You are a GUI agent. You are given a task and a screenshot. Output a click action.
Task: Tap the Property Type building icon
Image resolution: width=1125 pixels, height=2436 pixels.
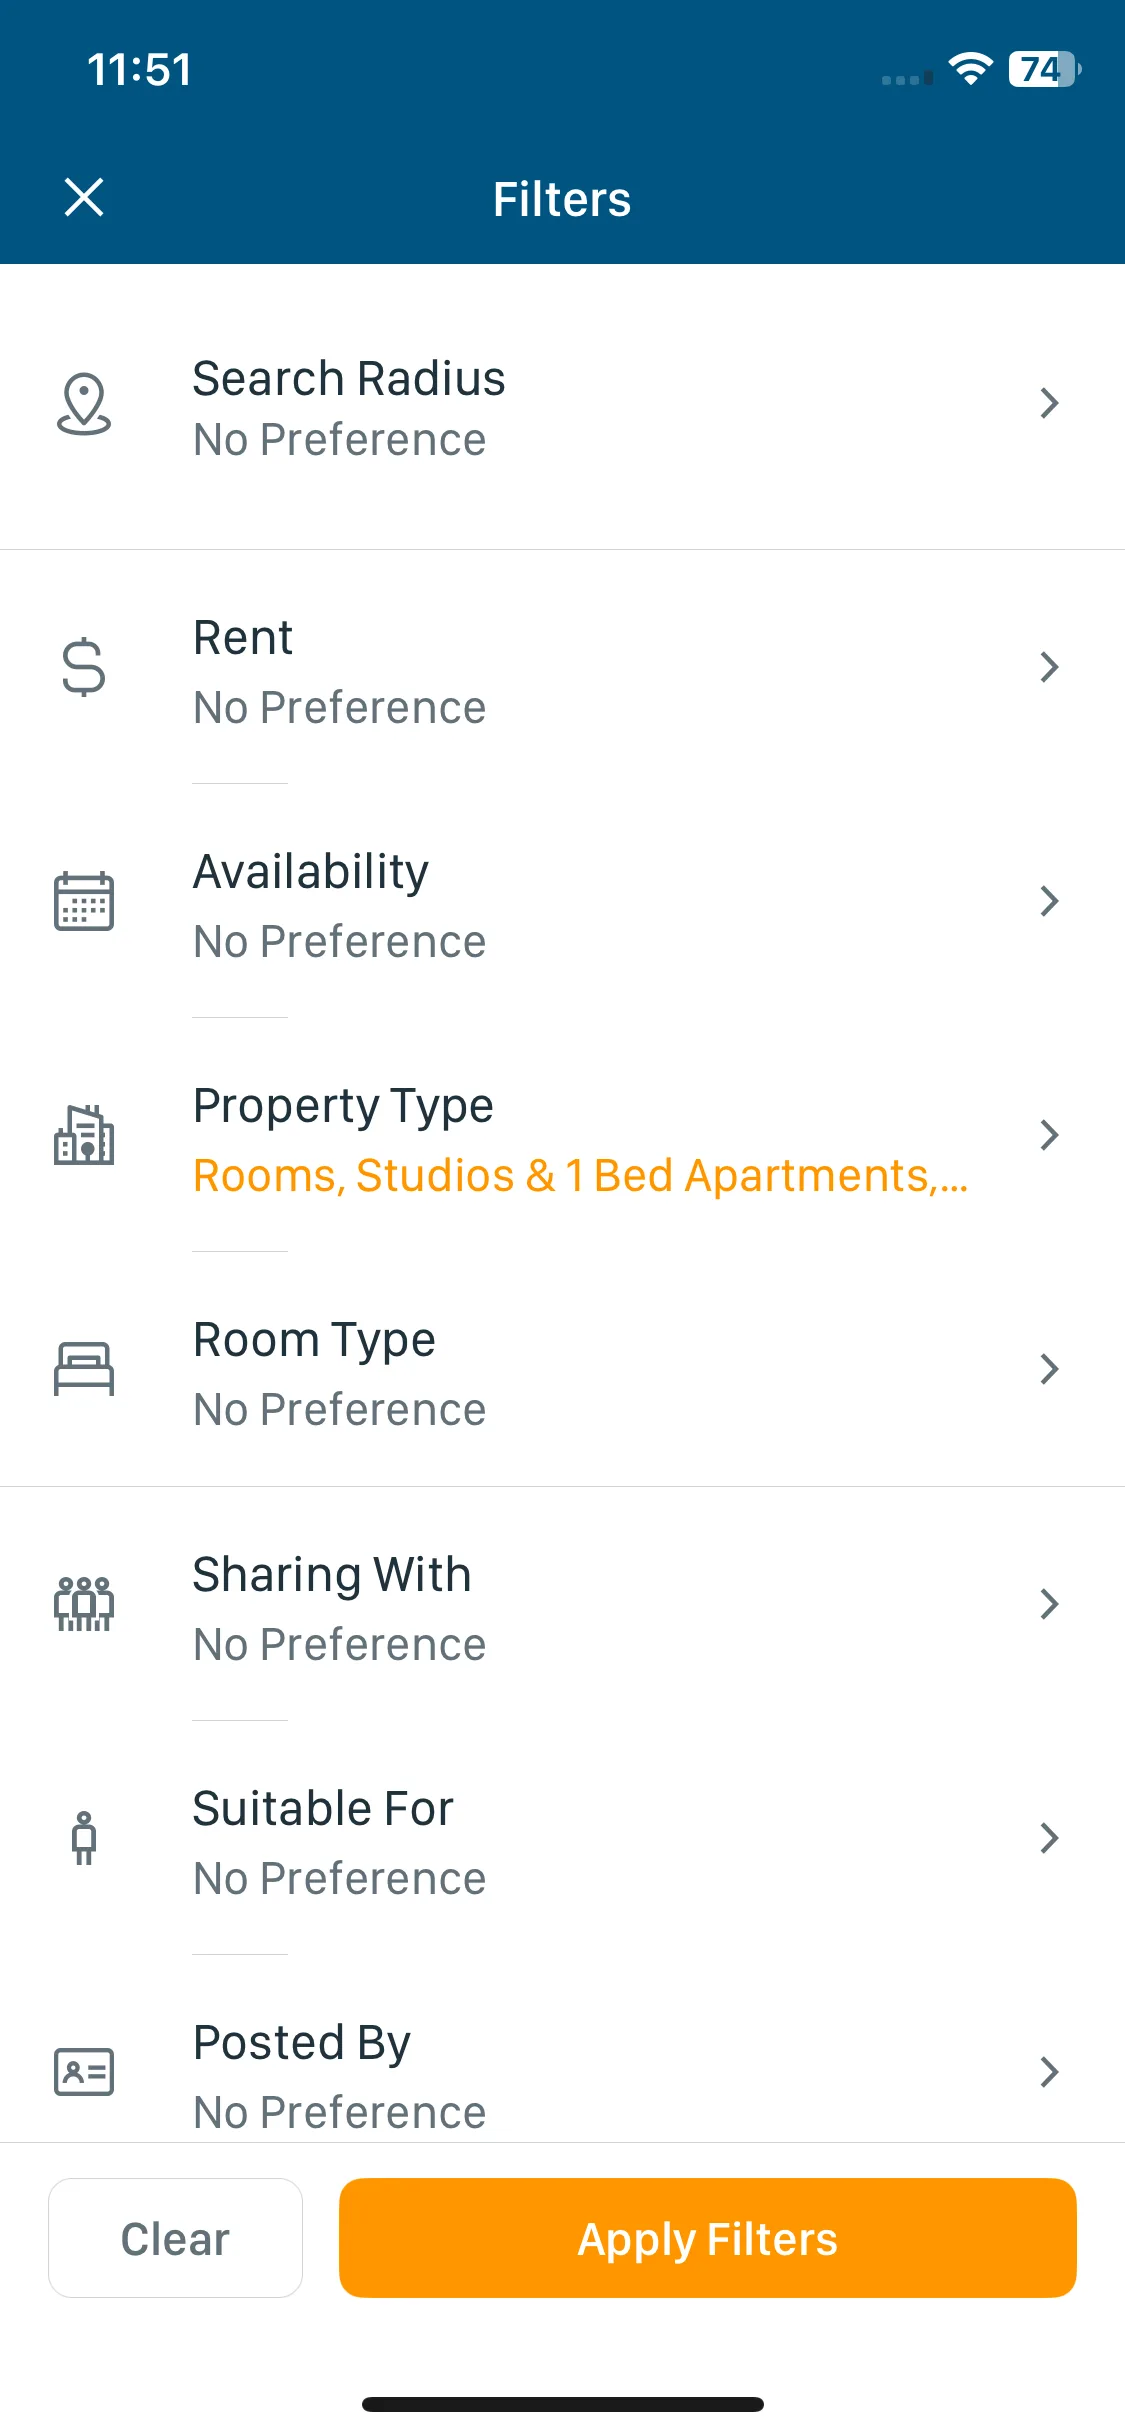point(84,1135)
